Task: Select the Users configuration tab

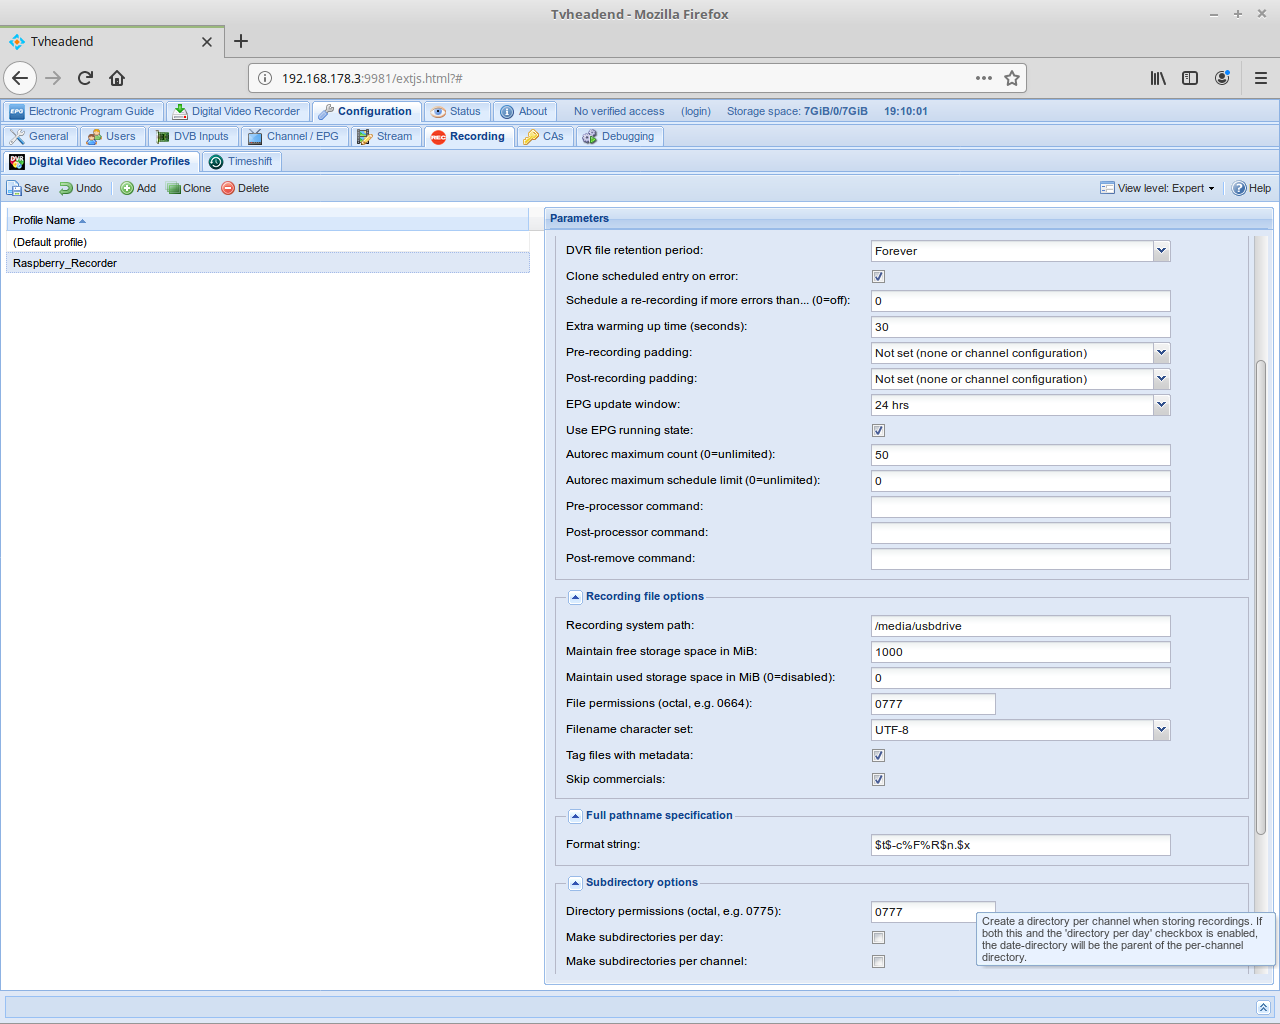Action: (111, 136)
